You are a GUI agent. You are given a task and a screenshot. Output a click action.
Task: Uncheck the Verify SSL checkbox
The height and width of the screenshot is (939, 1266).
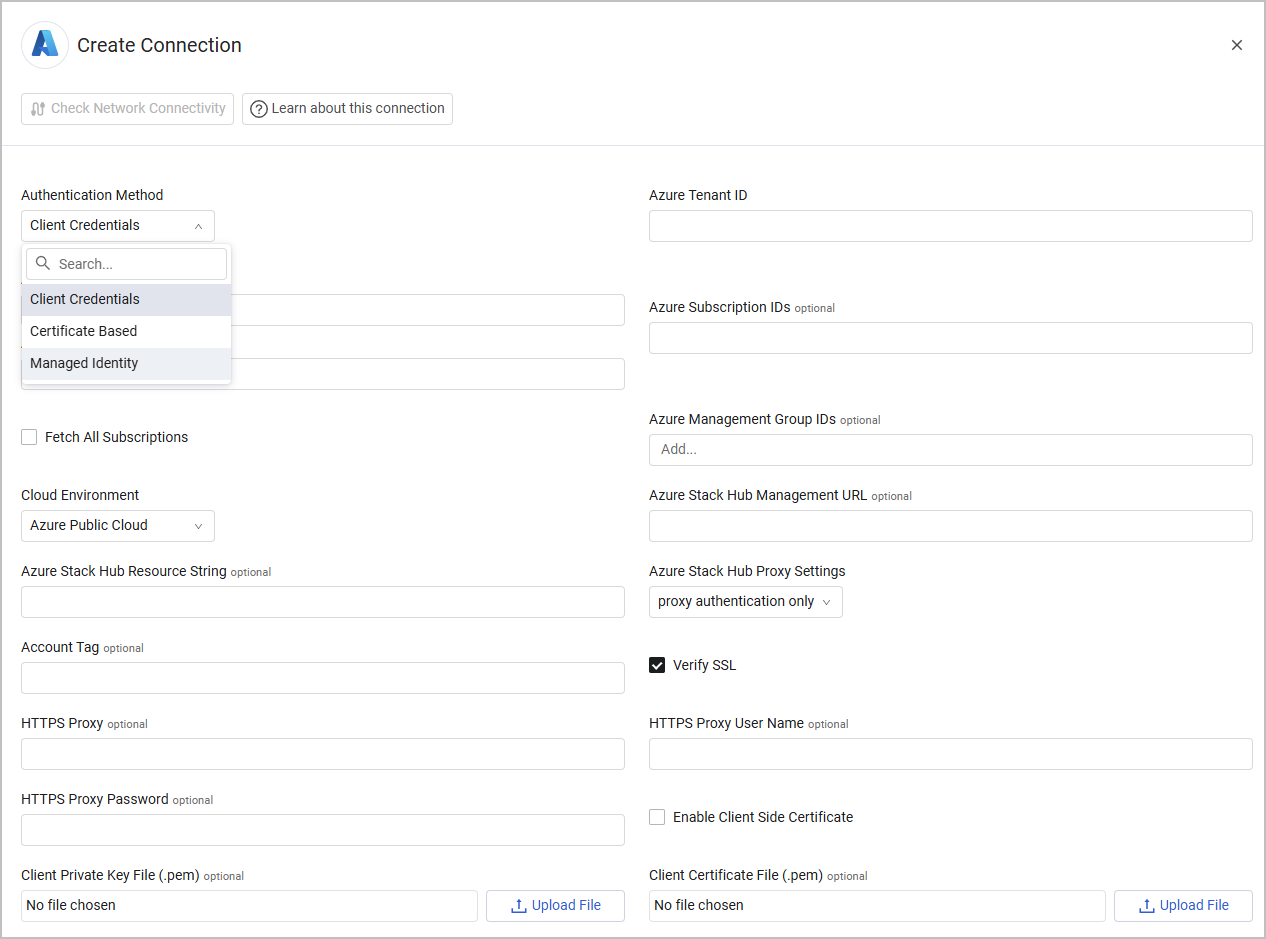[x=657, y=665]
